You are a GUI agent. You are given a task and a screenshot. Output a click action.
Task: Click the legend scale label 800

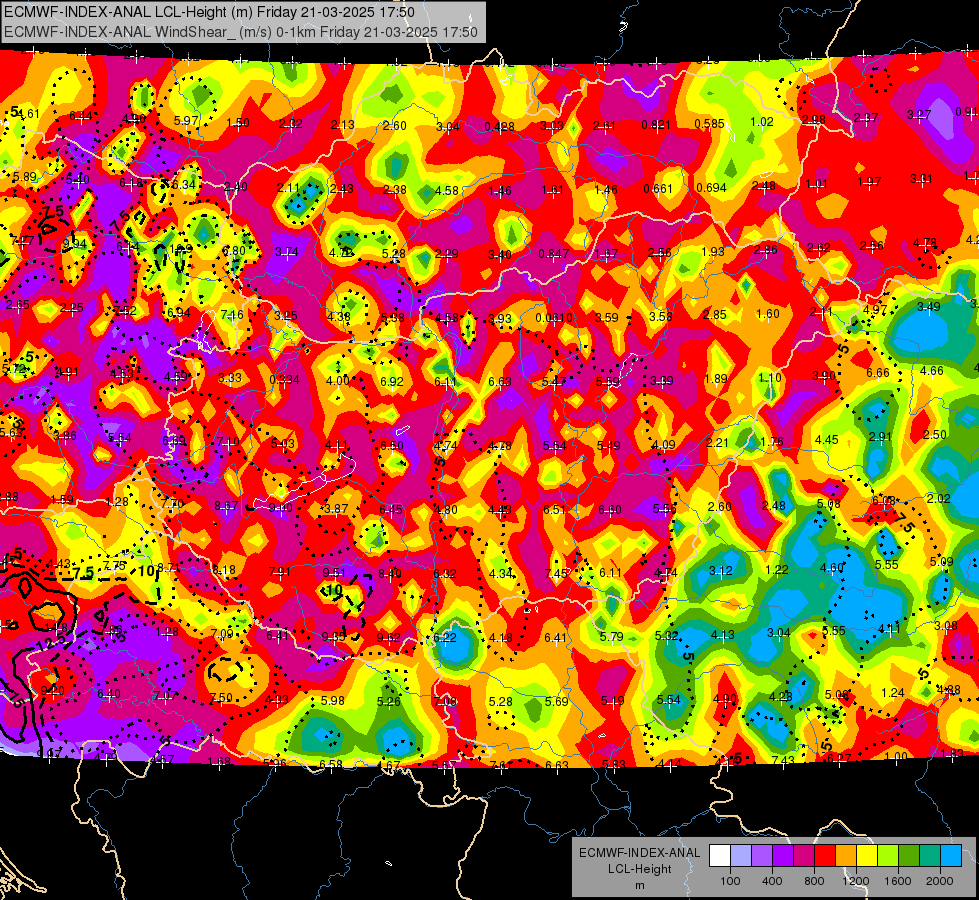coord(814,881)
